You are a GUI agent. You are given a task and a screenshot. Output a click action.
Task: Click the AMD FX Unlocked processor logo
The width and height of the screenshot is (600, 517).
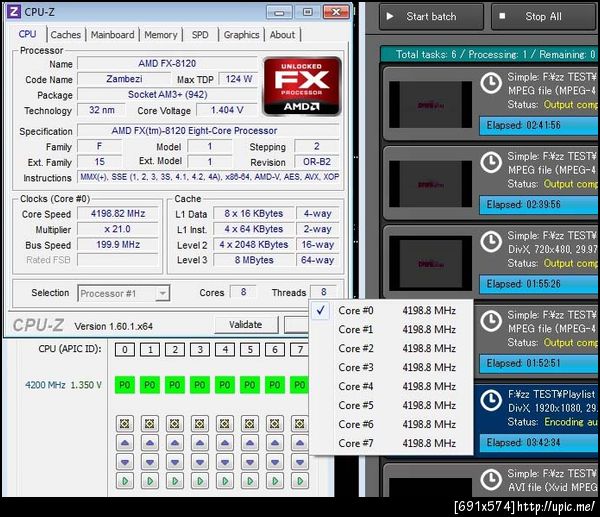[x=302, y=86]
